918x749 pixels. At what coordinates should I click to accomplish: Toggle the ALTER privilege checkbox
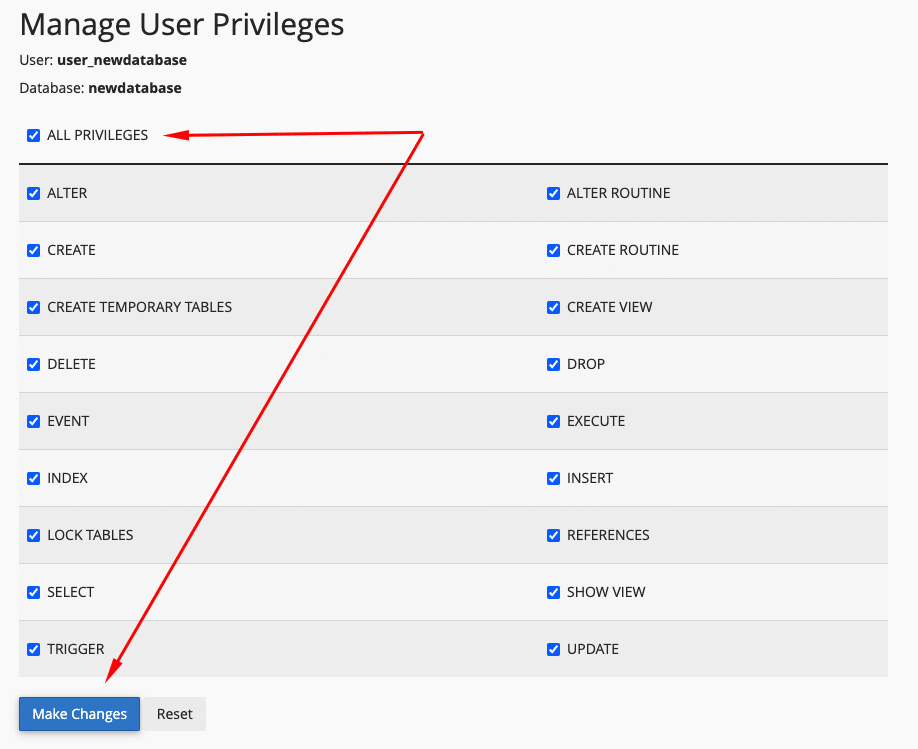coord(34,193)
